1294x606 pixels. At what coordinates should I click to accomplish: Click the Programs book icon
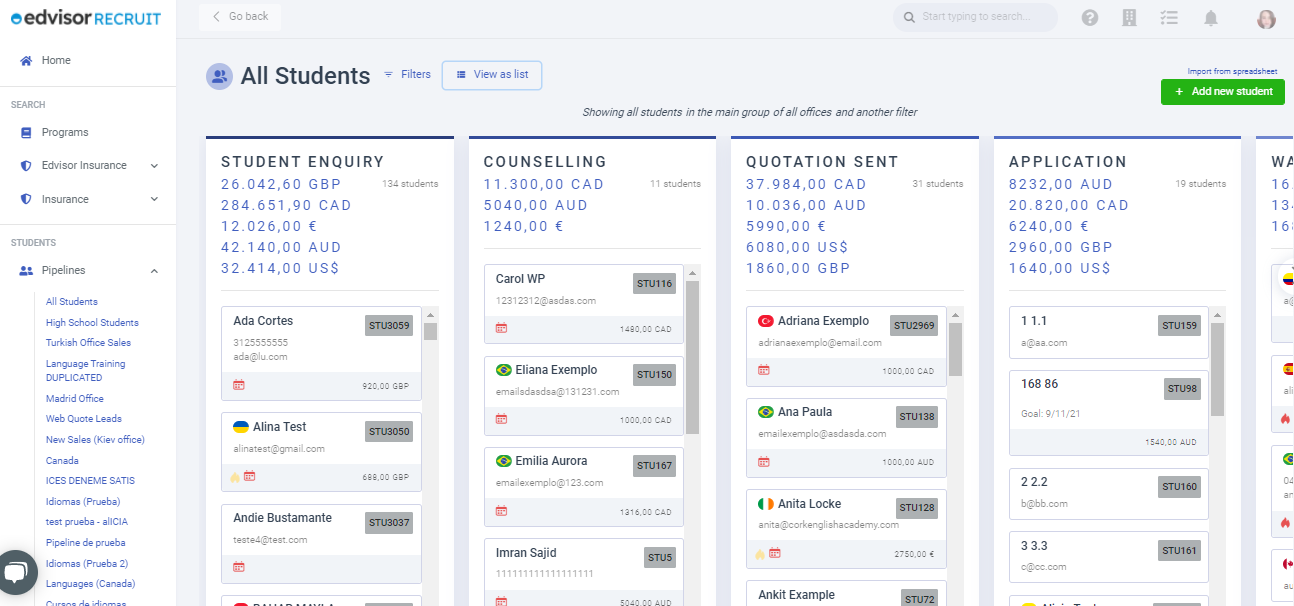(x=26, y=132)
